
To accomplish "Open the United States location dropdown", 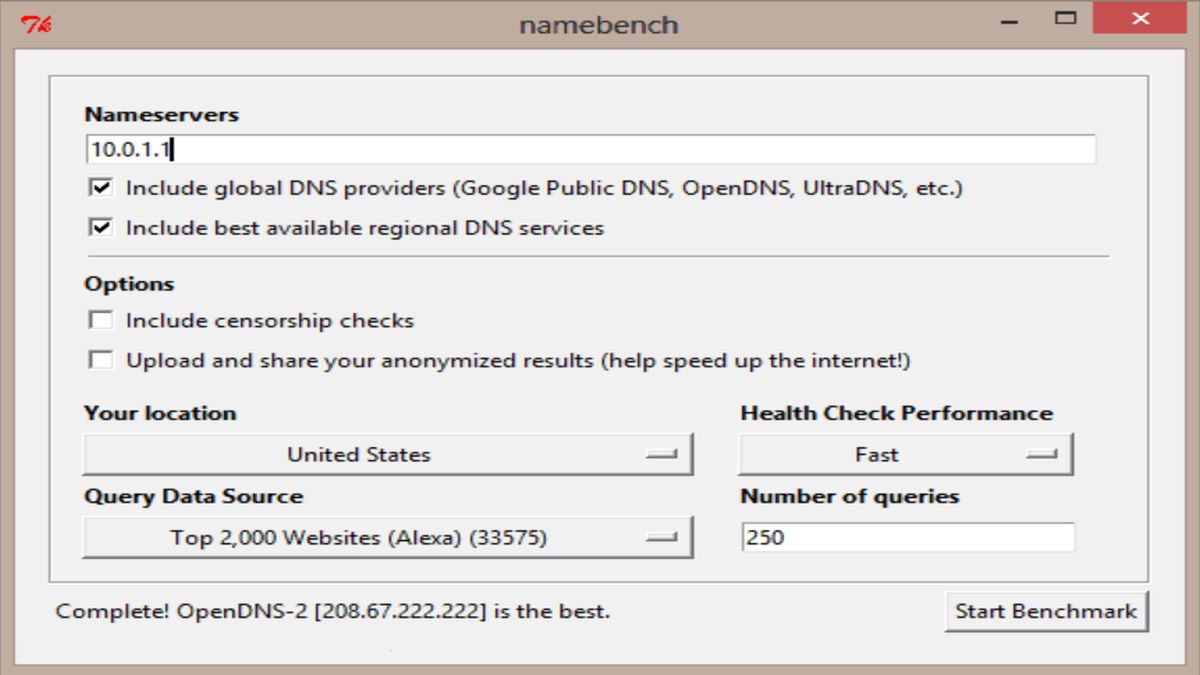I will 387,455.
